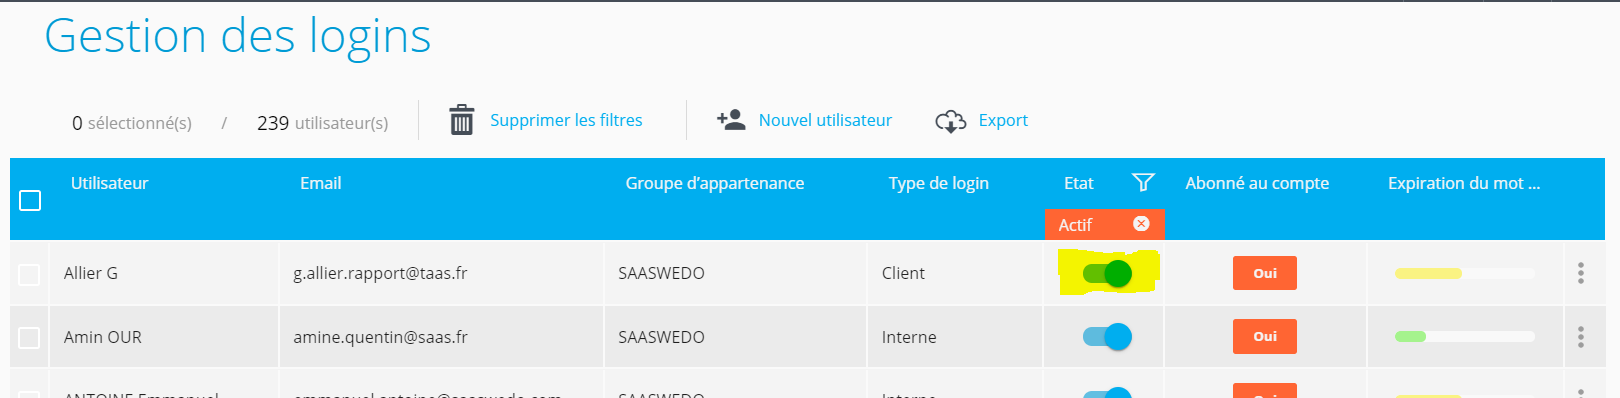The height and width of the screenshot is (398, 1620).
Task: Click the trash icon for removing filters
Action: tap(461, 120)
